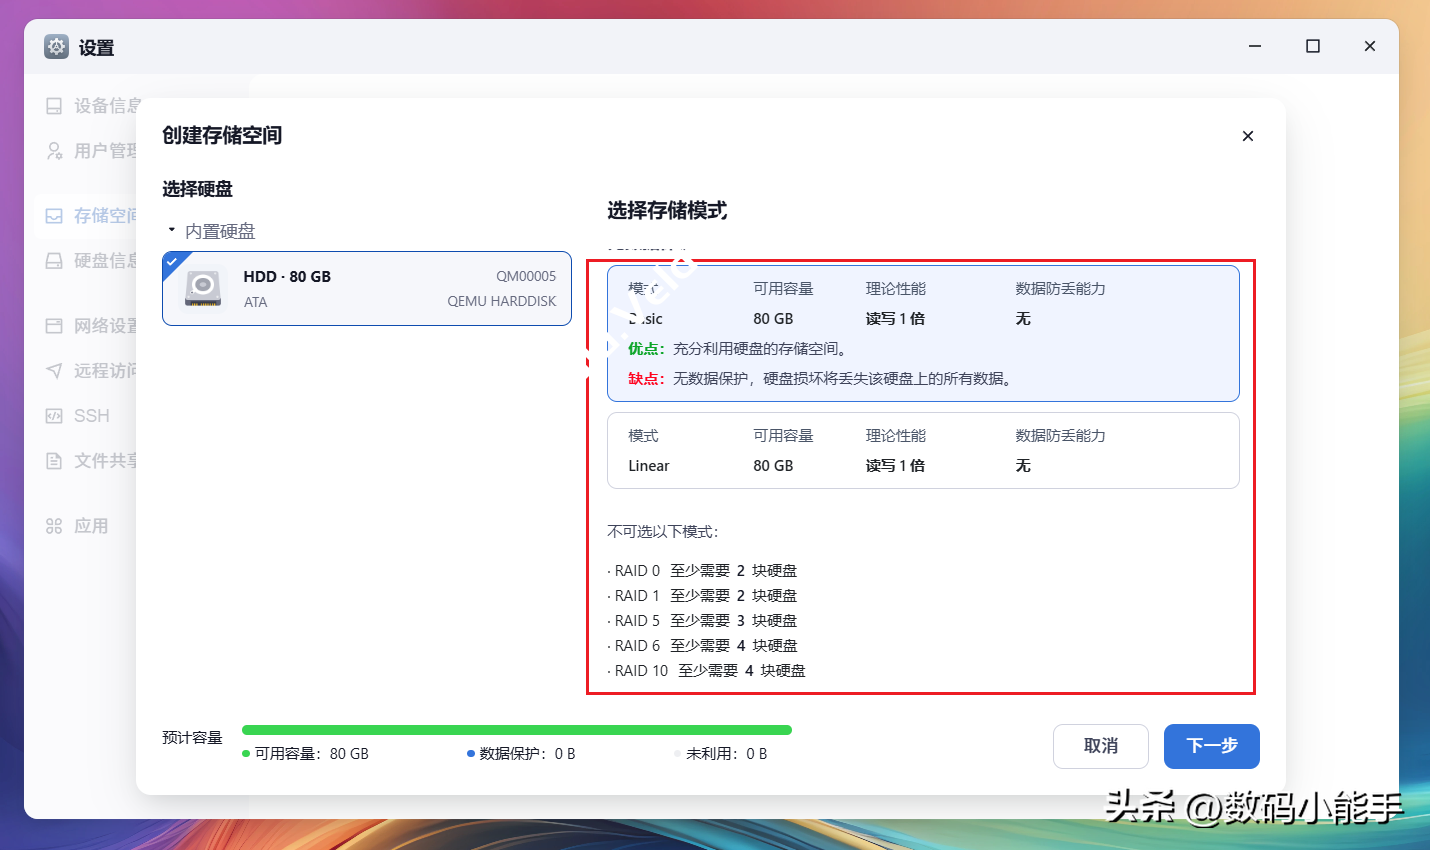
Task: Uncheck the HDD 80 GB disk checkmark
Action: tap(173, 262)
